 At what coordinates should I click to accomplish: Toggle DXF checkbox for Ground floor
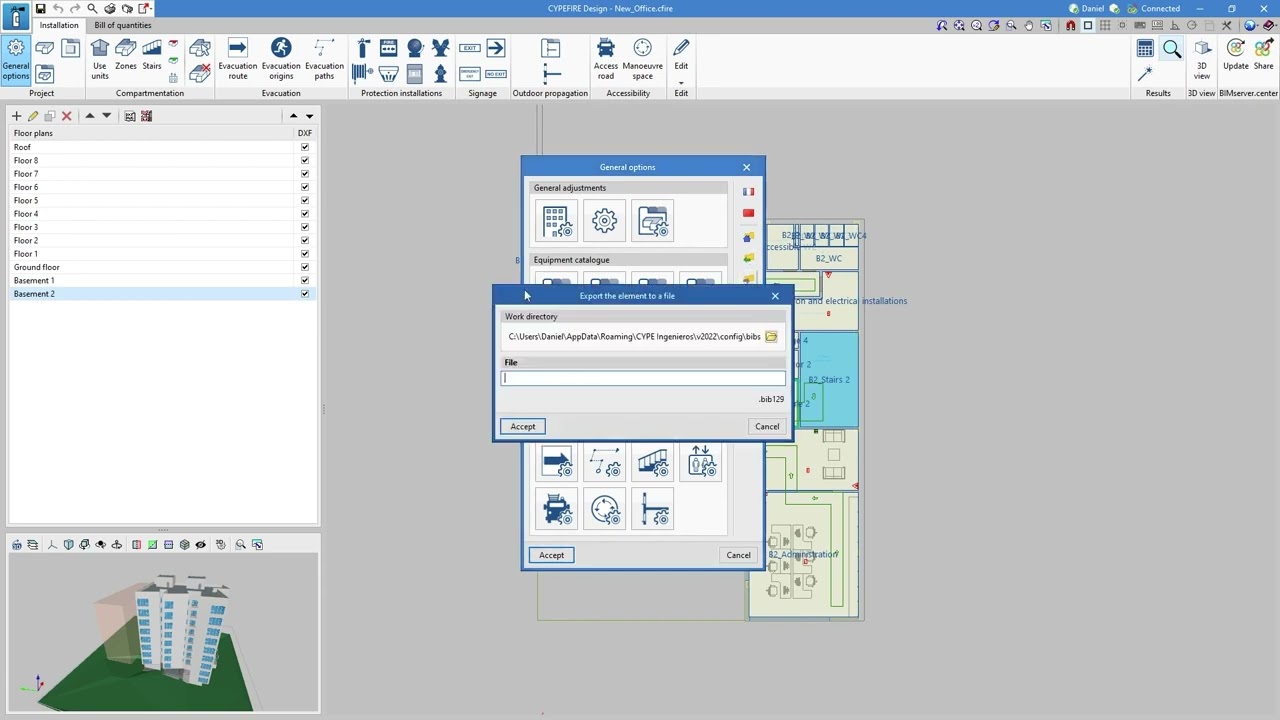(x=305, y=267)
